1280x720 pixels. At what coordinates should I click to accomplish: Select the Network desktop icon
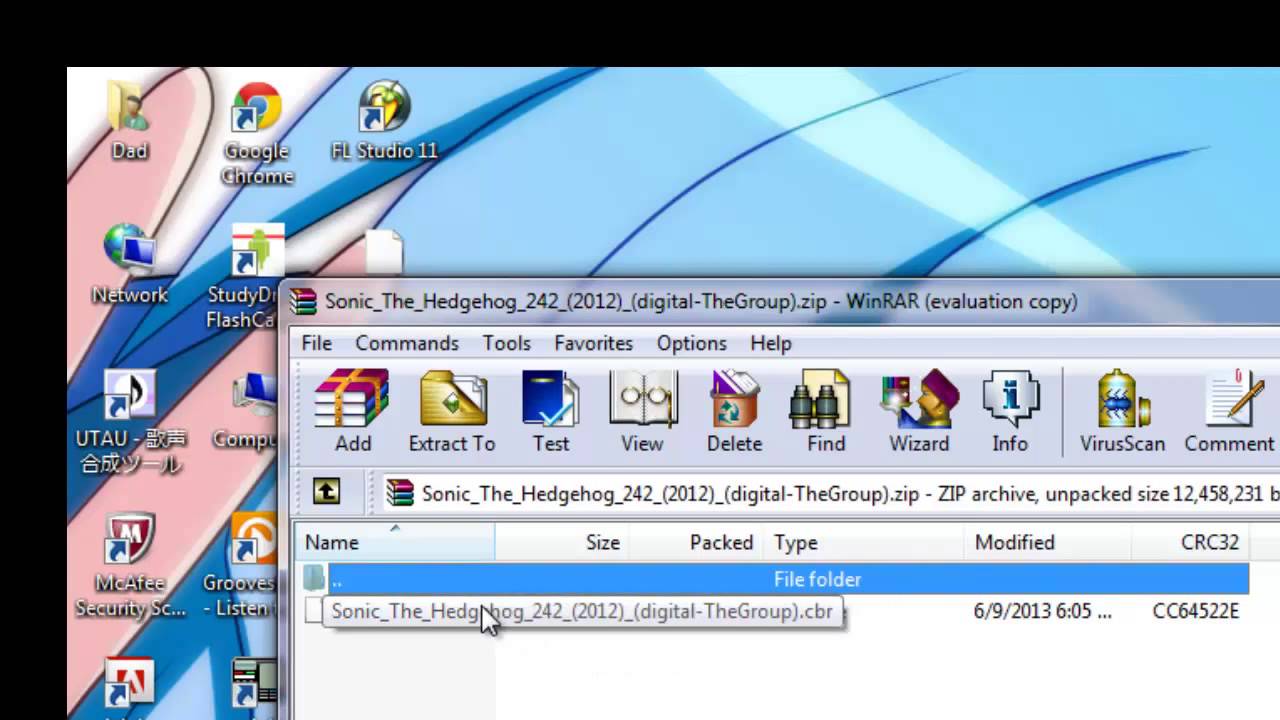[x=130, y=265]
